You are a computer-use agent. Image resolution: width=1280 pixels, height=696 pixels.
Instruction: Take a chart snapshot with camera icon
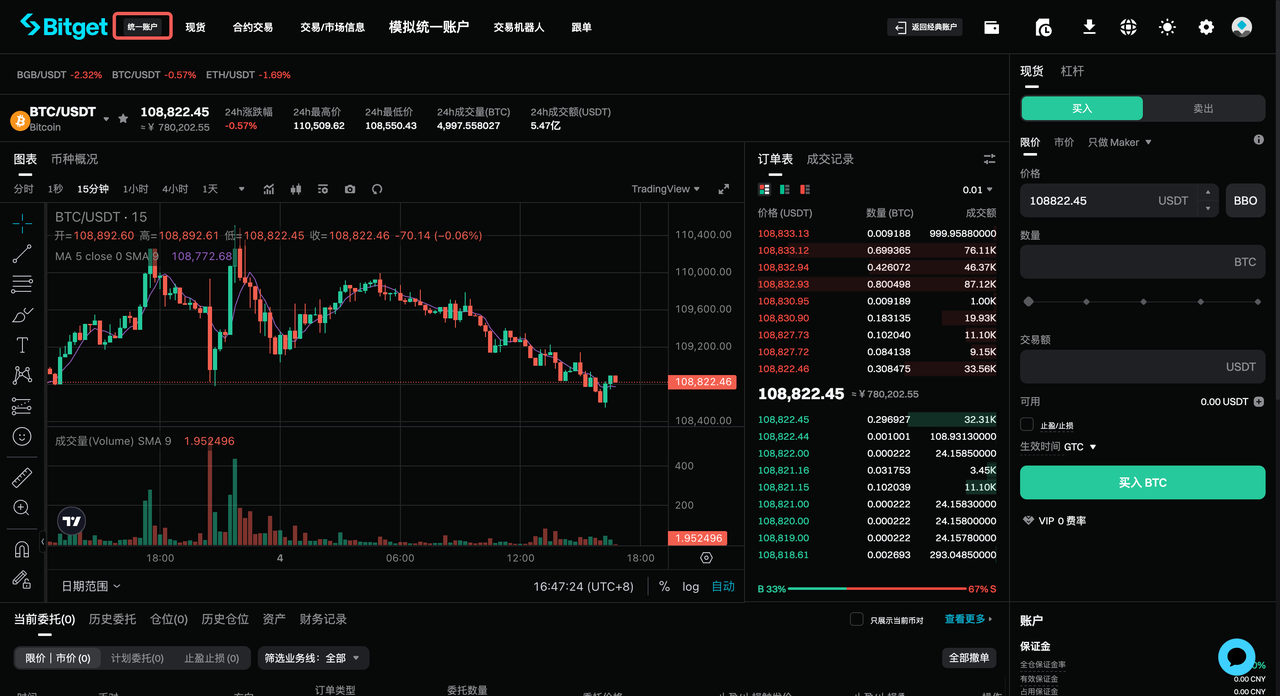(350, 189)
